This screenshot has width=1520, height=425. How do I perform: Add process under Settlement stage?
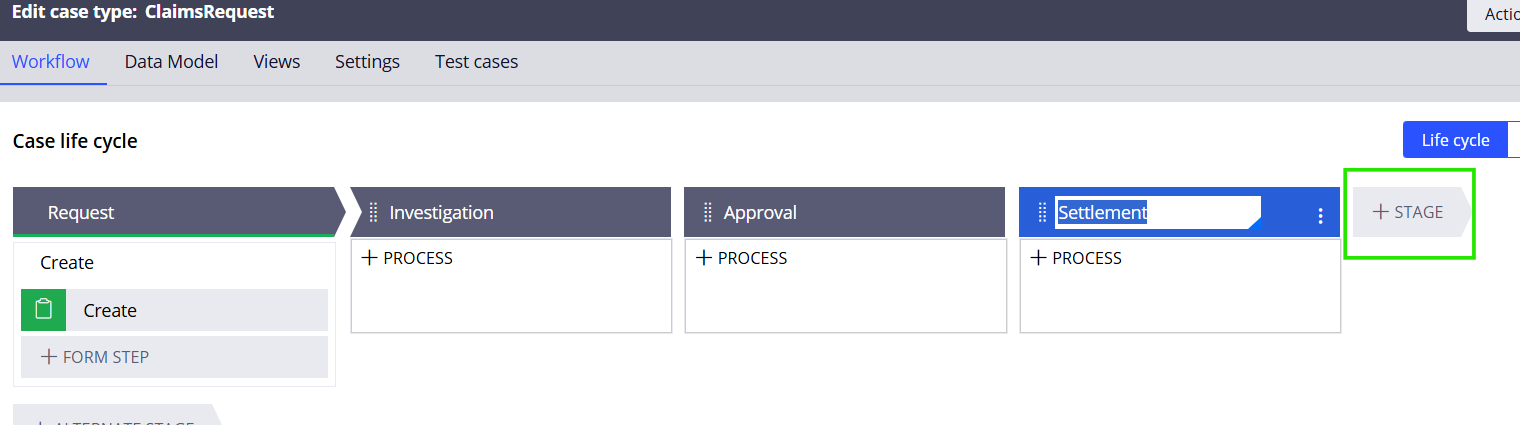pyautogui.click(x=1076, y=258)
